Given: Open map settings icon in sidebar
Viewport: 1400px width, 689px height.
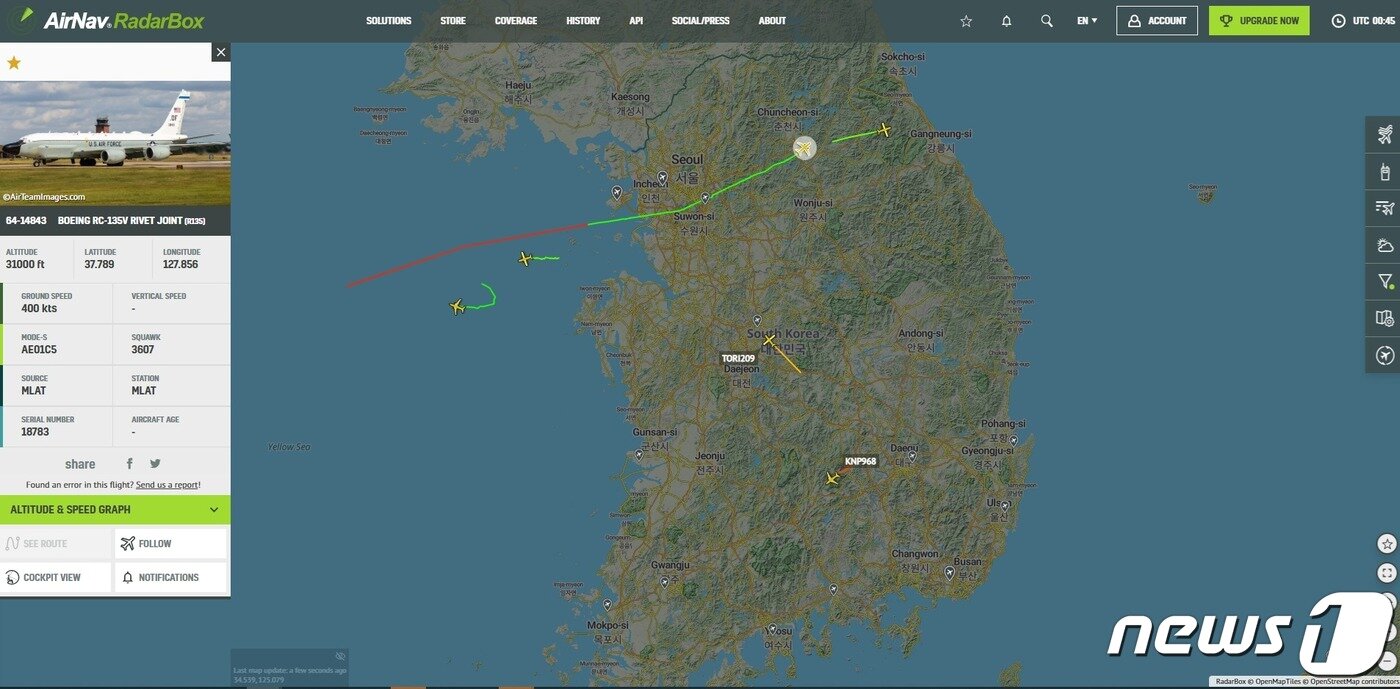Looking at the screenshot, I should [x=1384, y=318].
